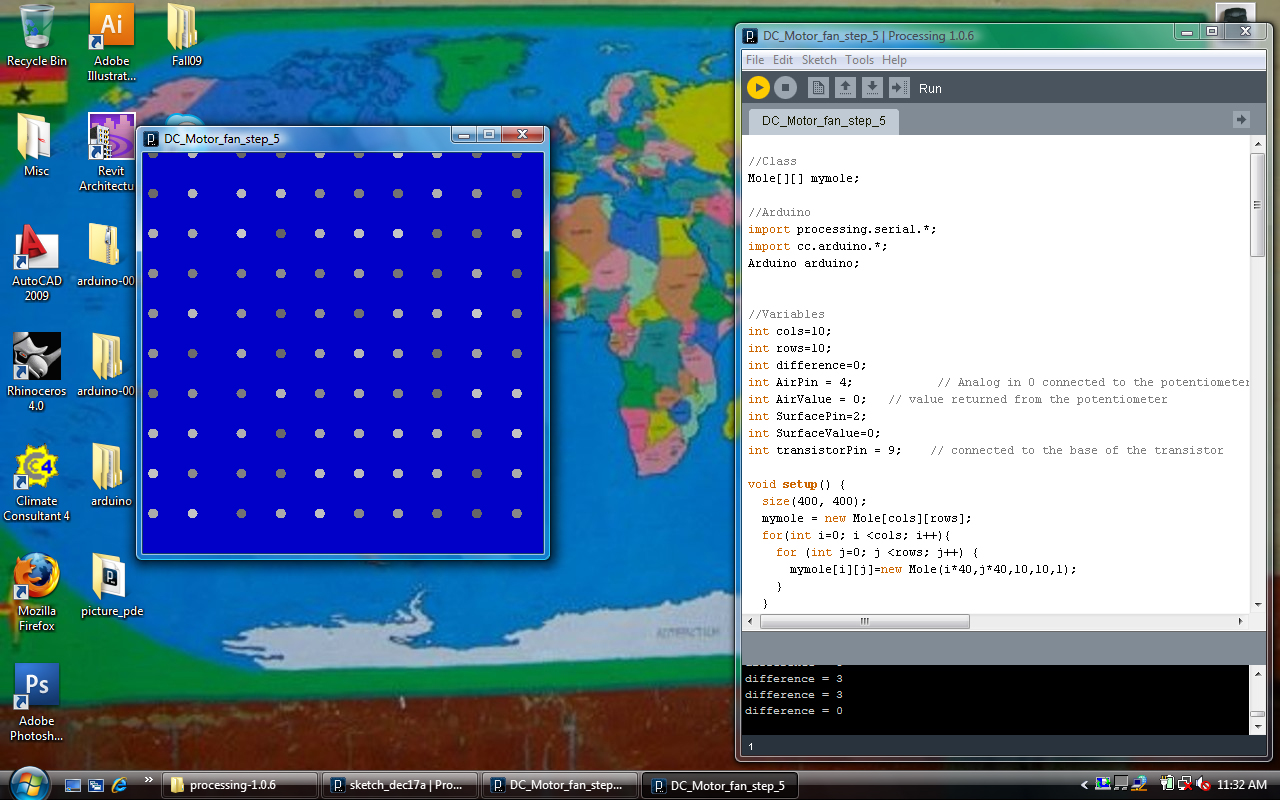Switch to sketch_dec17a taskbar window

point(398,785)
